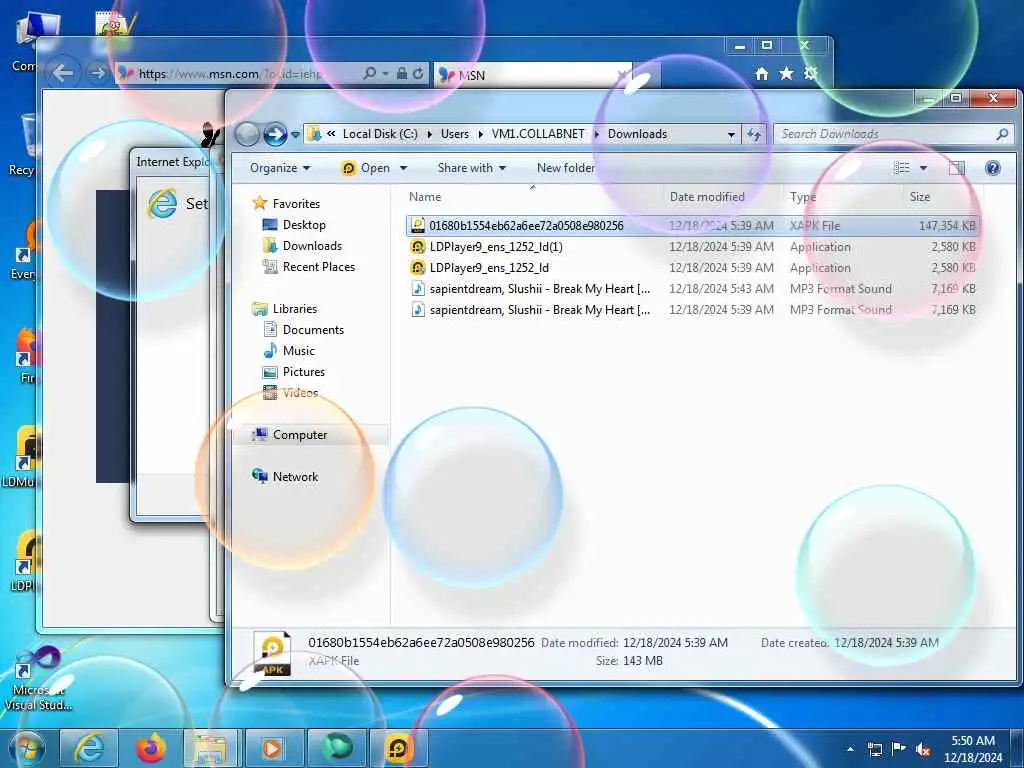Open the Windows Start menu
1024x768 pixels.
point(25,748)
